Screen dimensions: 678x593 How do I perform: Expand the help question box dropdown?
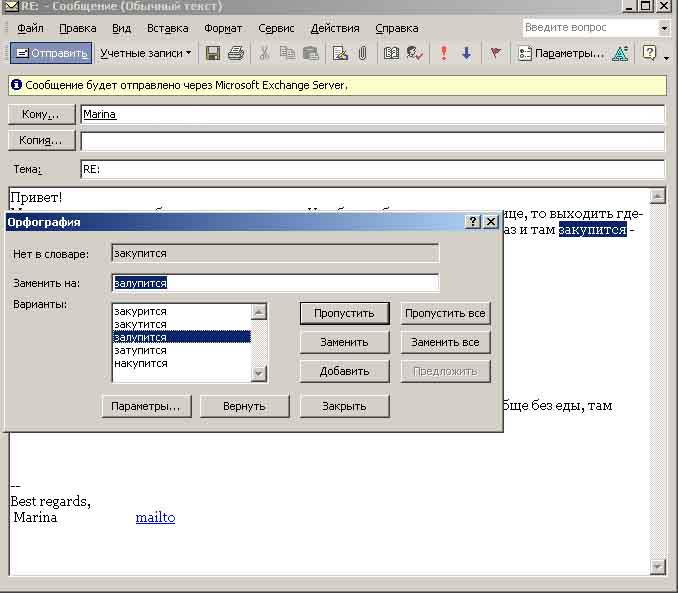664,28
